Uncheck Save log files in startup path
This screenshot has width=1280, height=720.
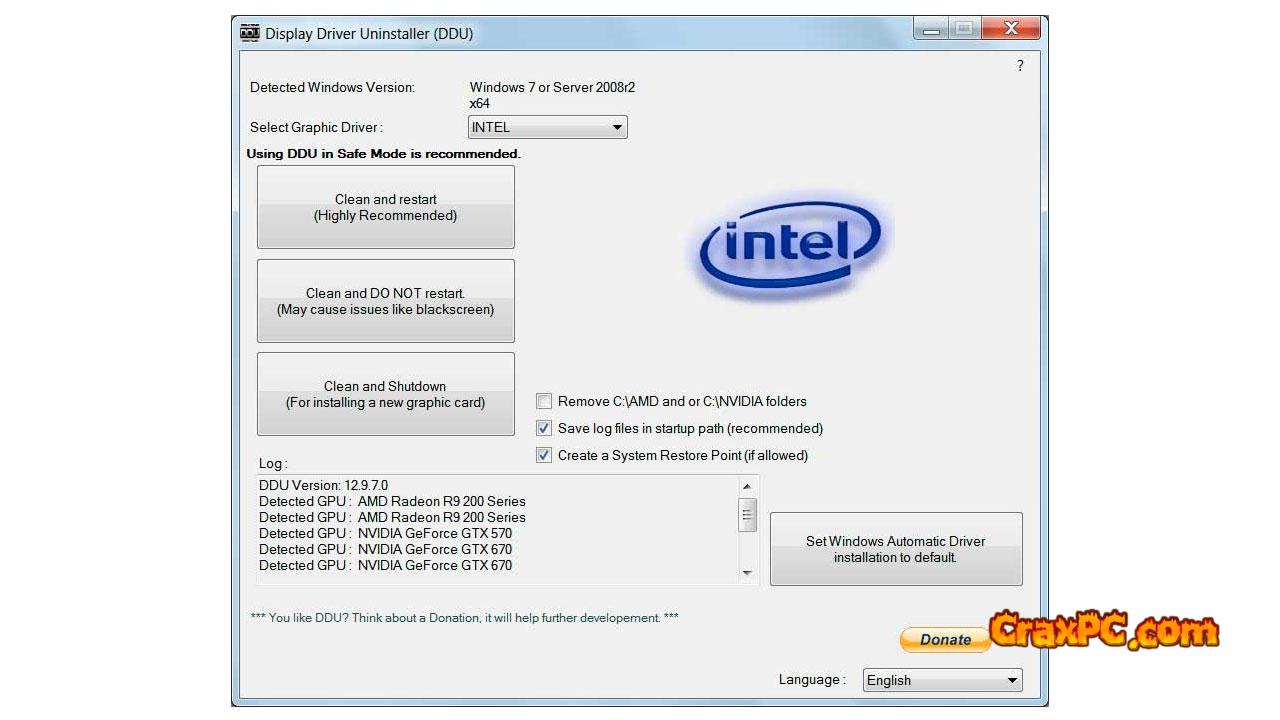(544, 428)
